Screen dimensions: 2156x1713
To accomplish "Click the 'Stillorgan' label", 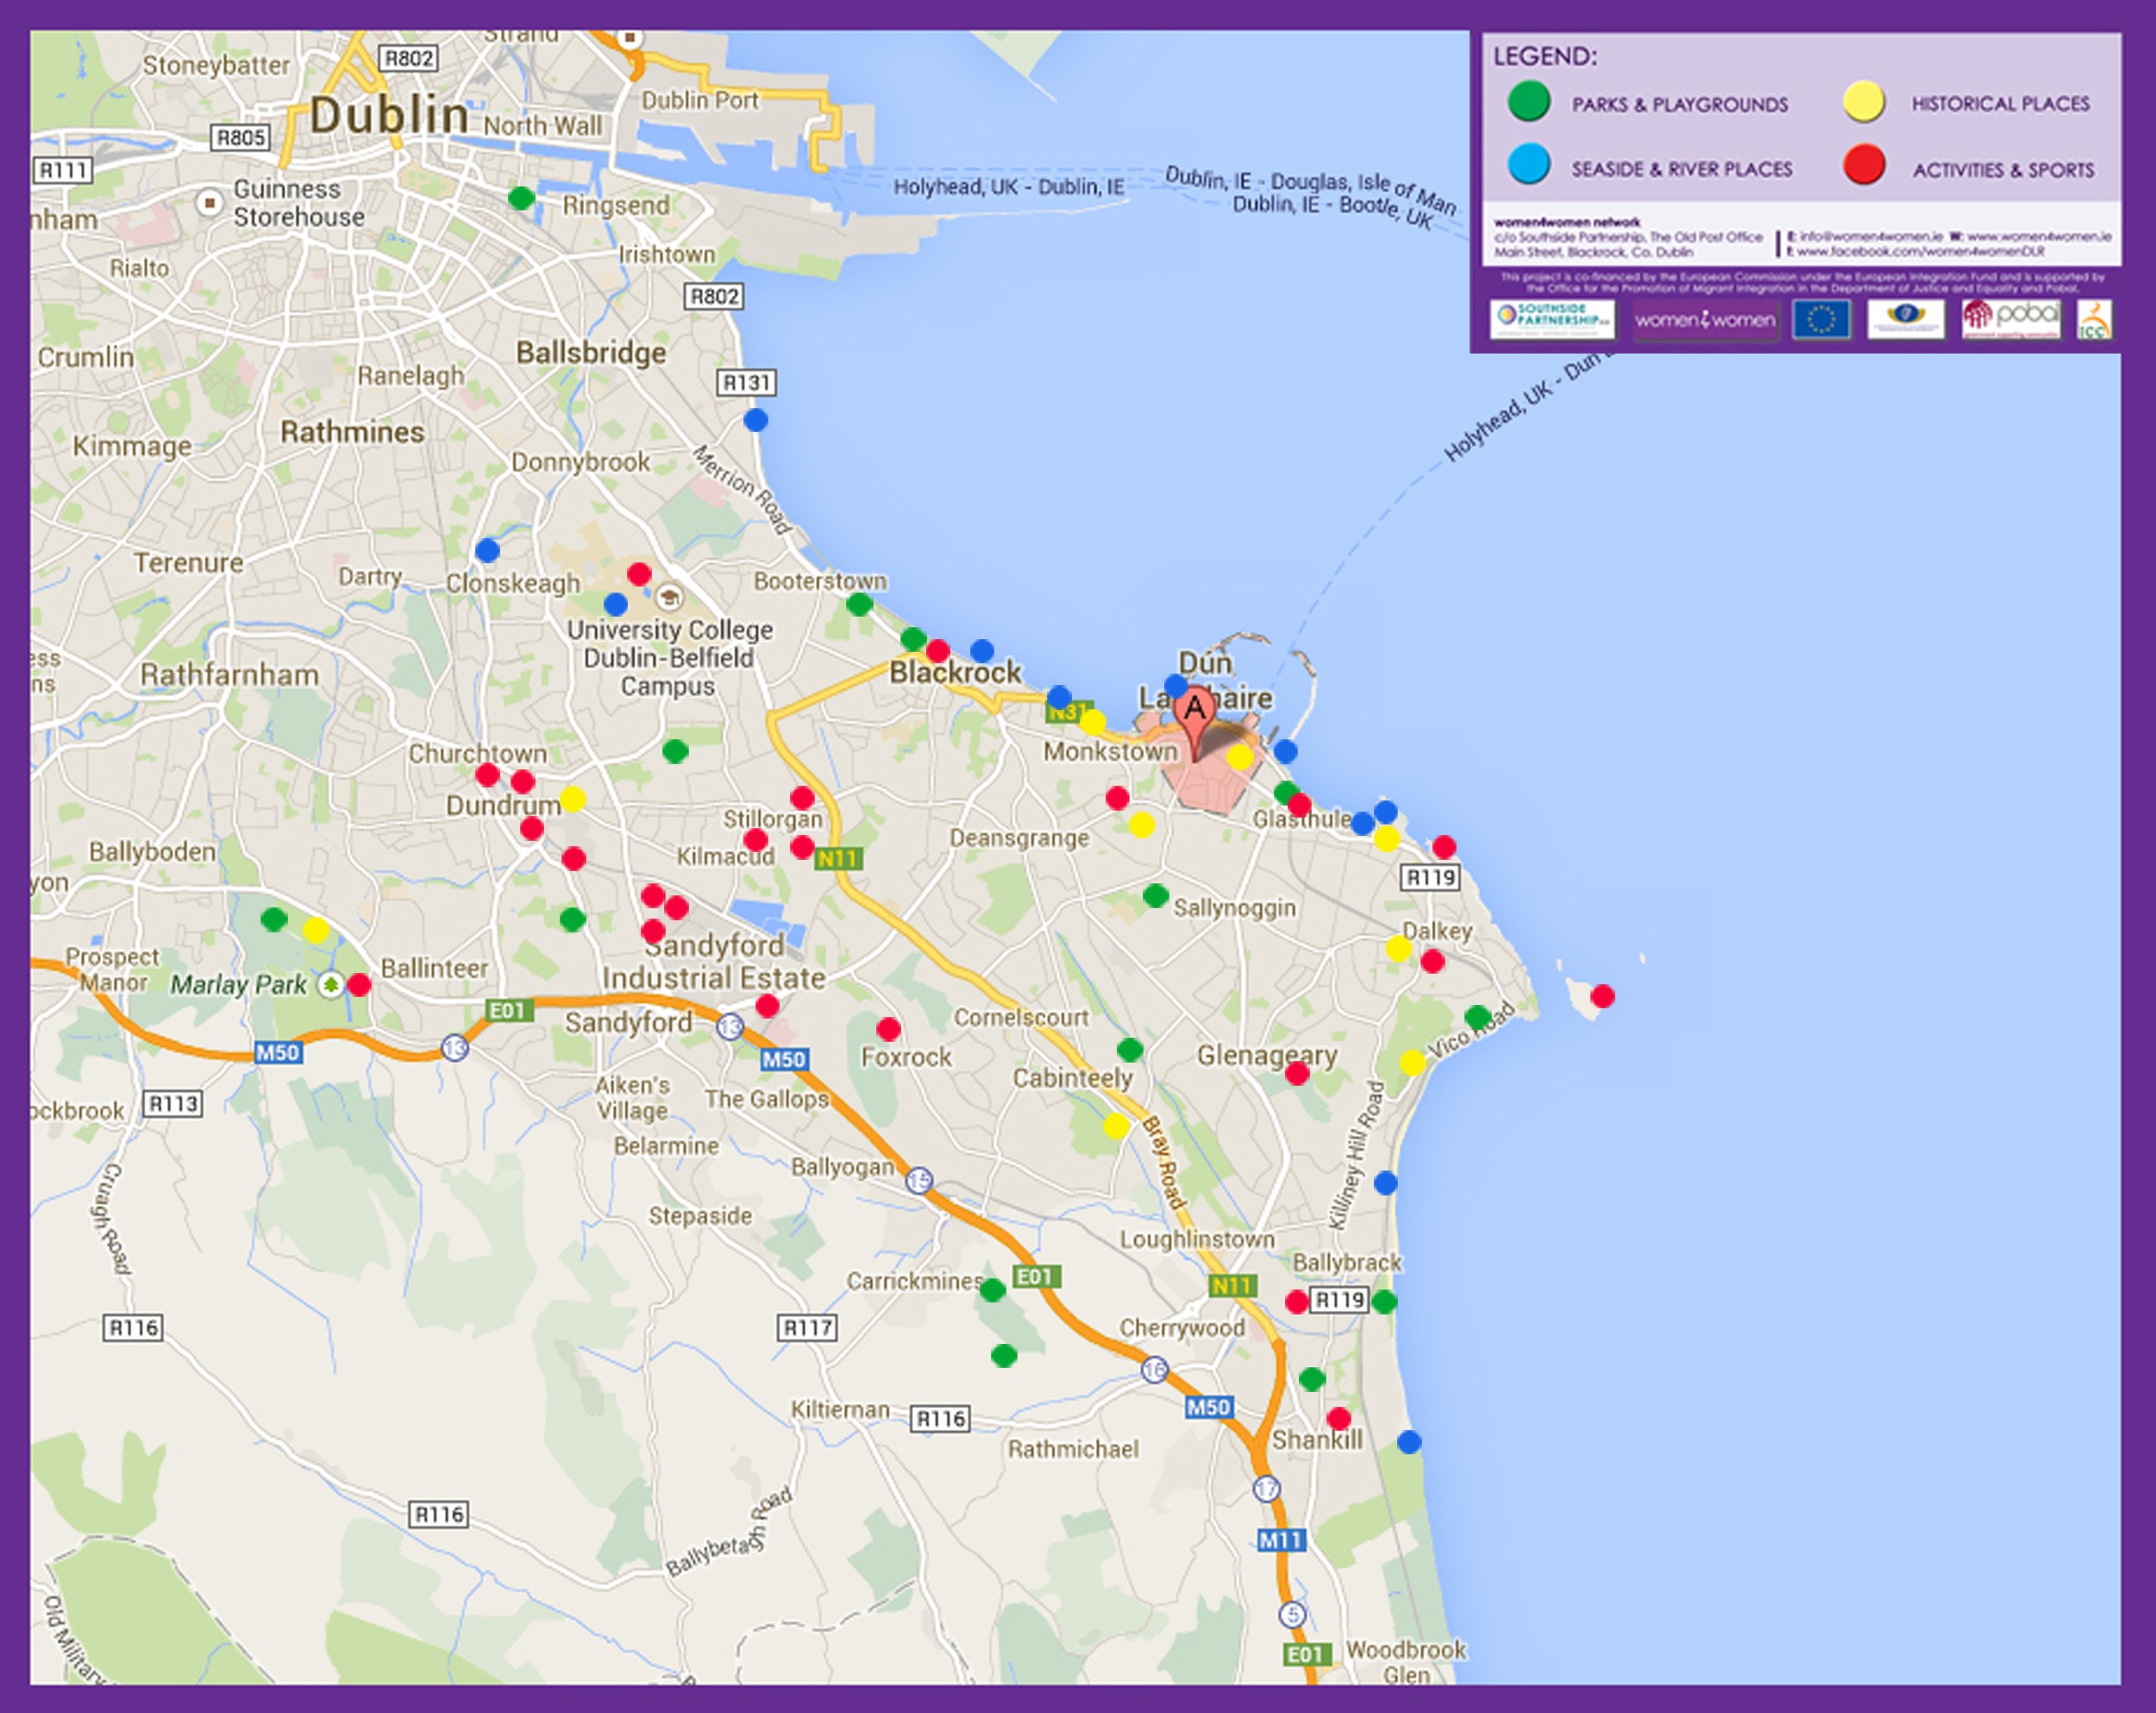I will [773, 819].
